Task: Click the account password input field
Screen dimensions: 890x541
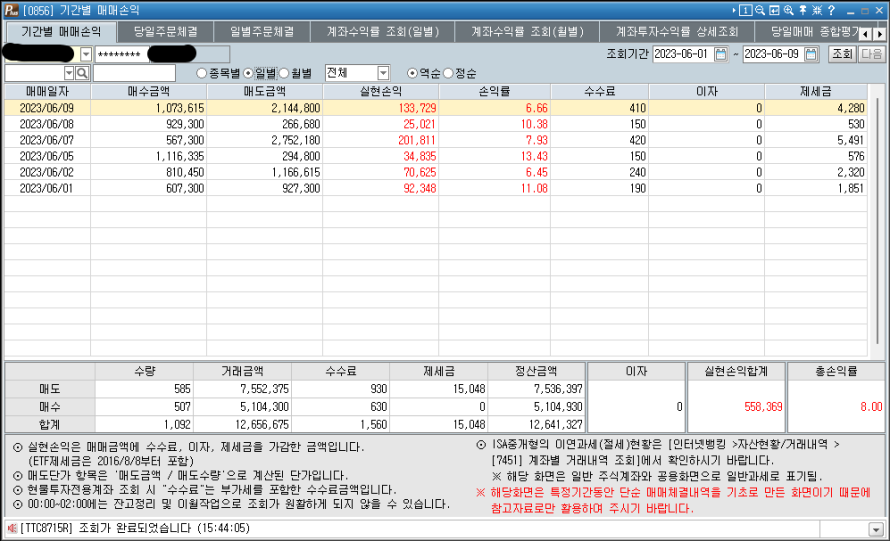Action: 119,54
